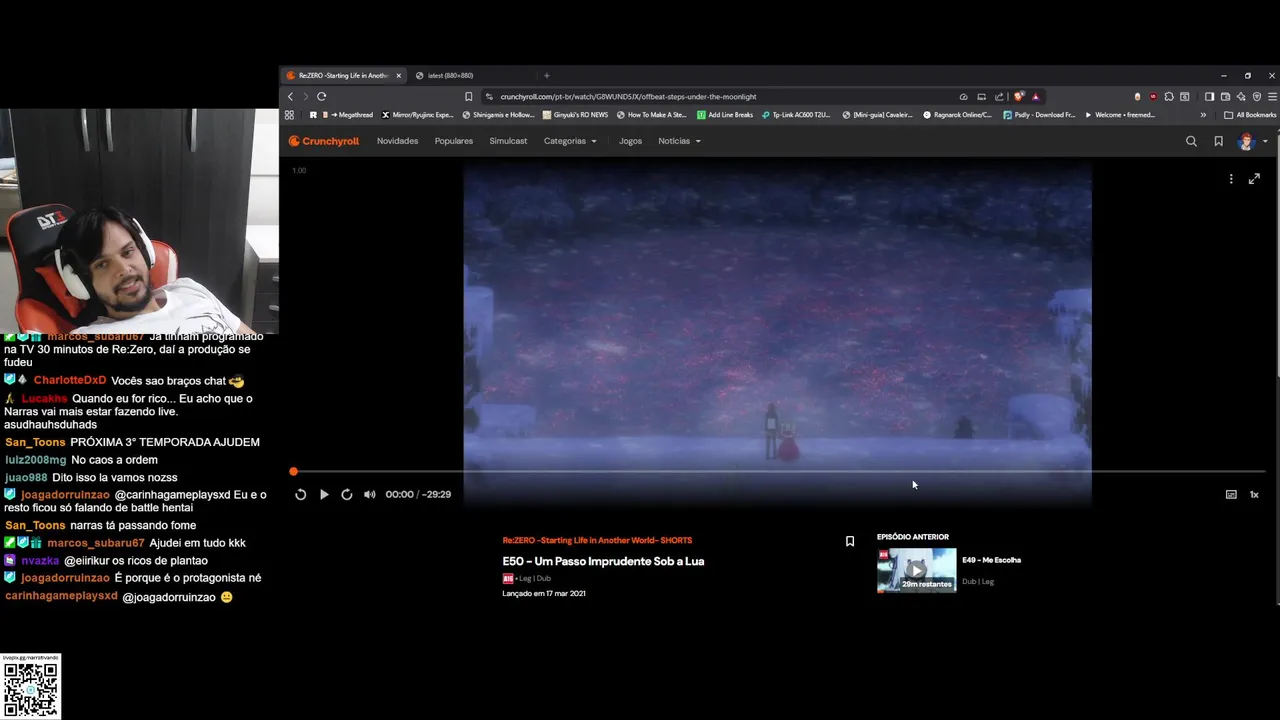Reload the current page
This screenshot has height=720, width=1280.
(321, 96)
